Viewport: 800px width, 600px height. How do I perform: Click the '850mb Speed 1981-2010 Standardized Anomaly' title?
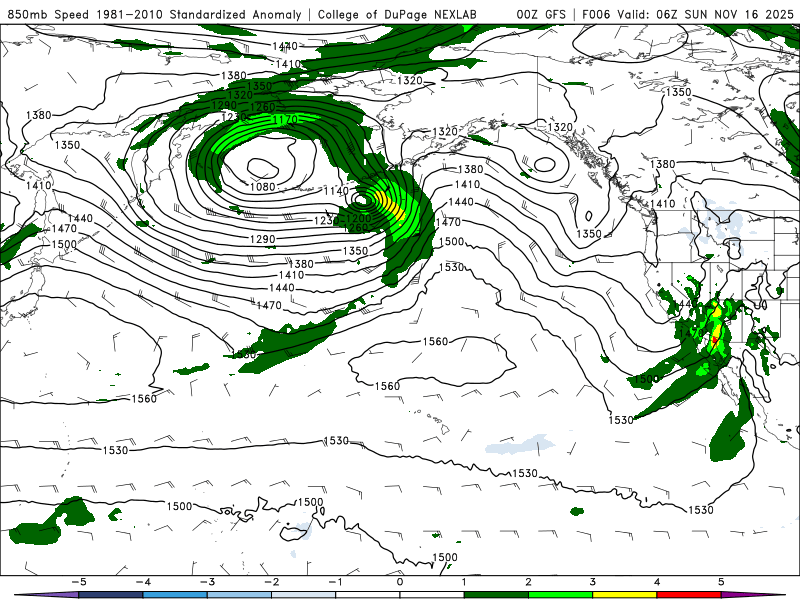coord(154,14)
